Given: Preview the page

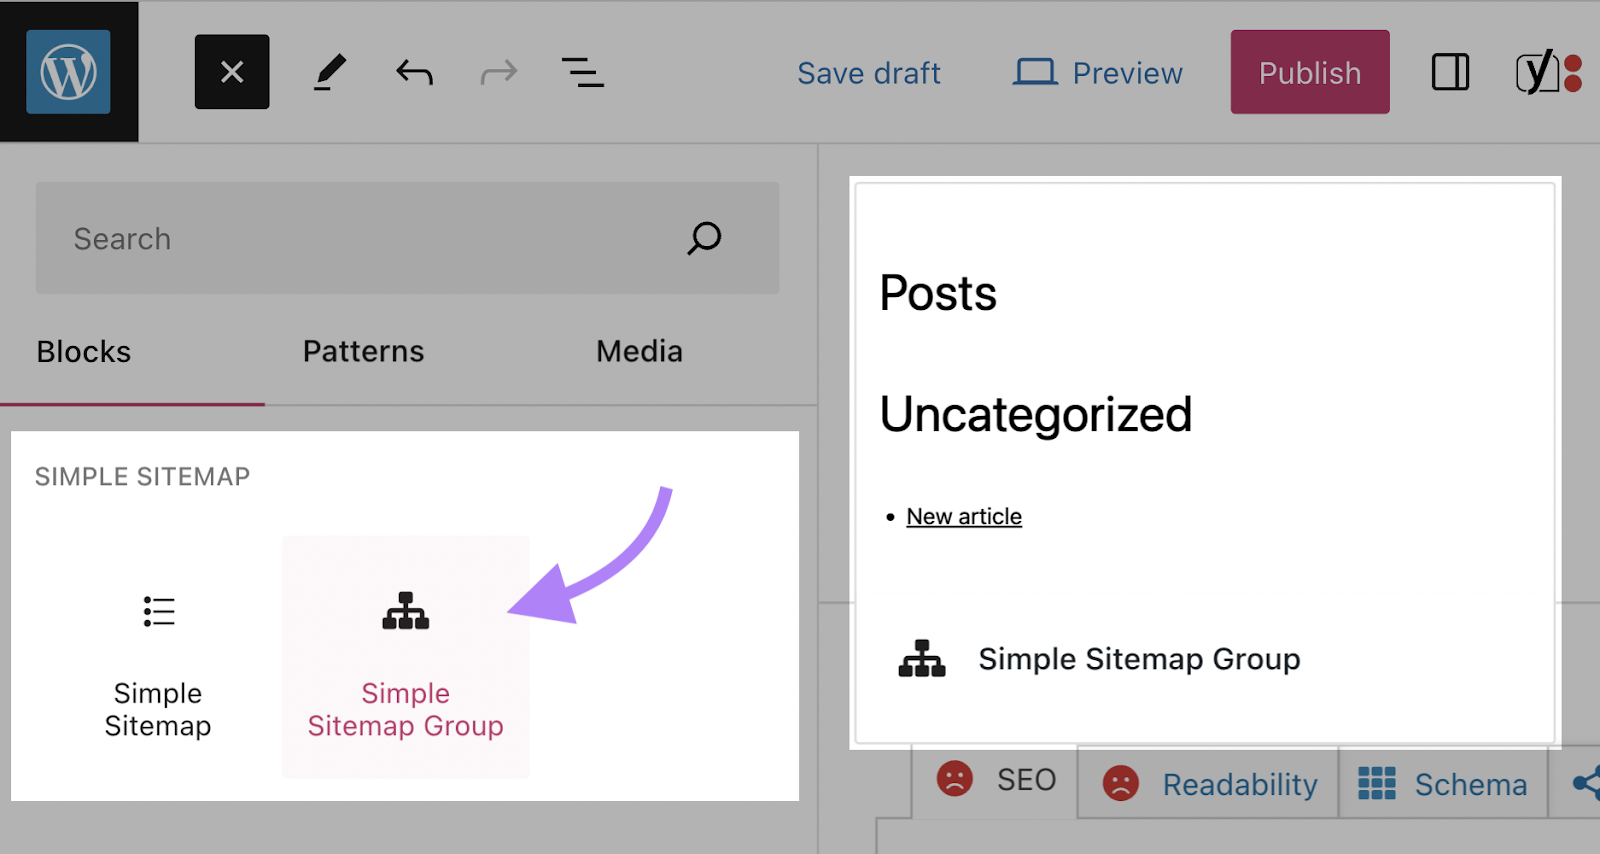Looking at the screenshot, I should (x=1098, y=73).
